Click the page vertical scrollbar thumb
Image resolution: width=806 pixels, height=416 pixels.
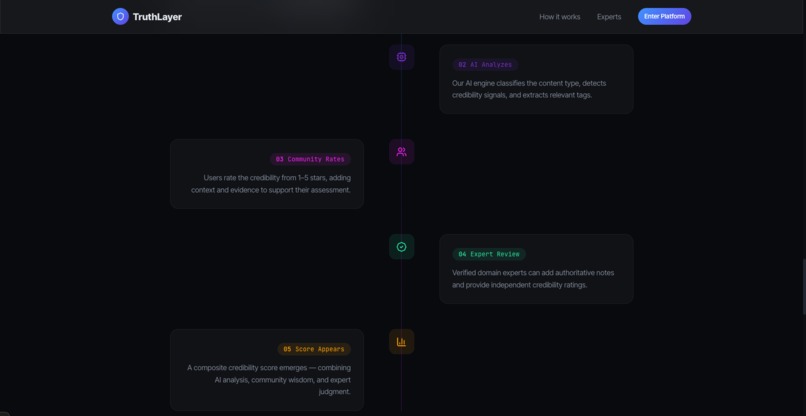click(x=804, y=286)
